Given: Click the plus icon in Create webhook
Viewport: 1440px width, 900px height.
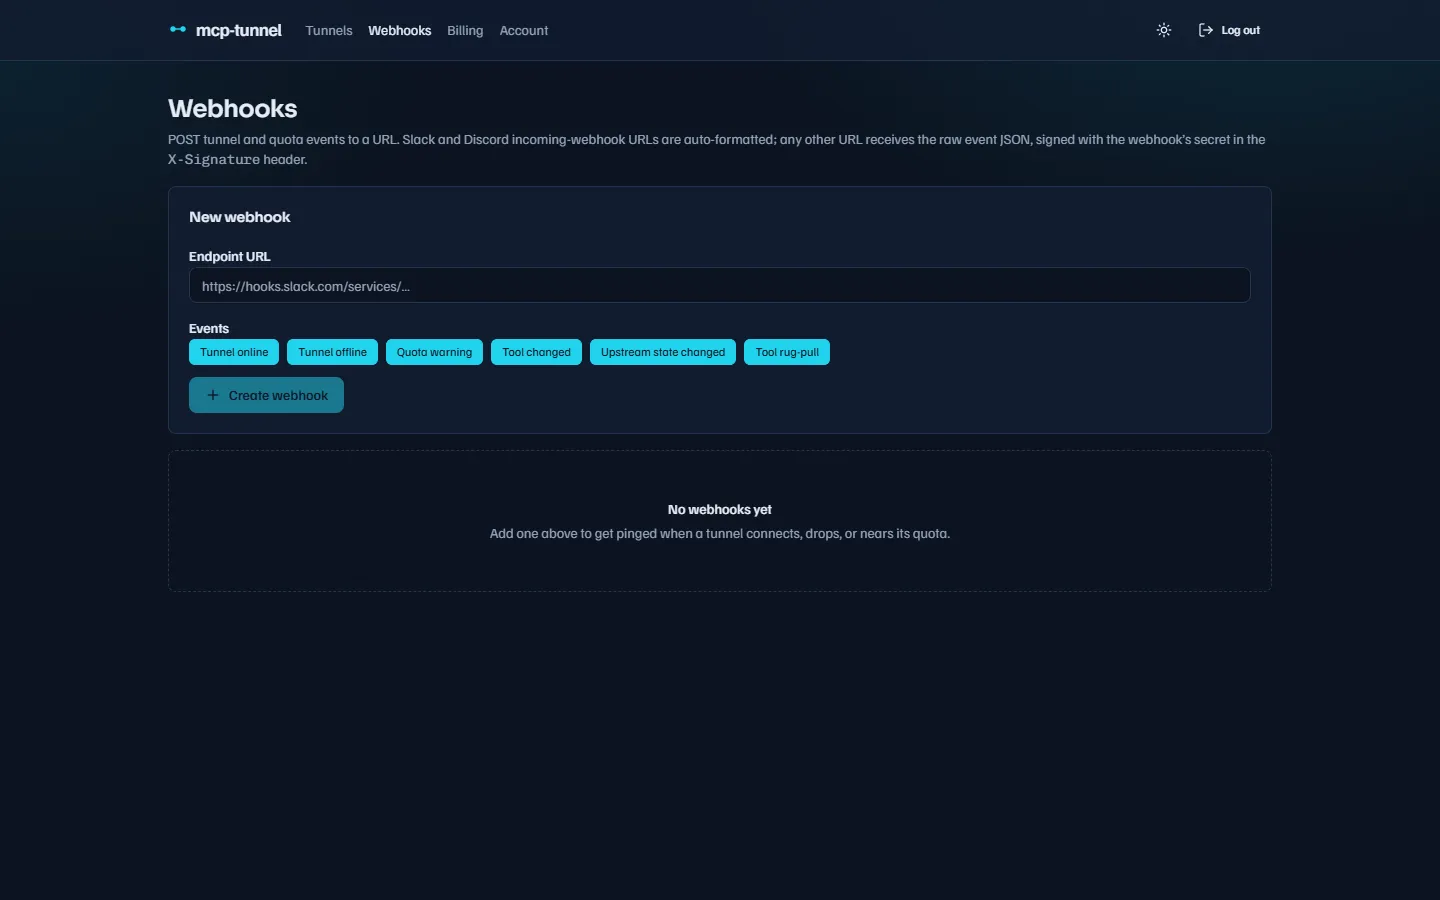Looking at the screenshot, I should point(213,395).
